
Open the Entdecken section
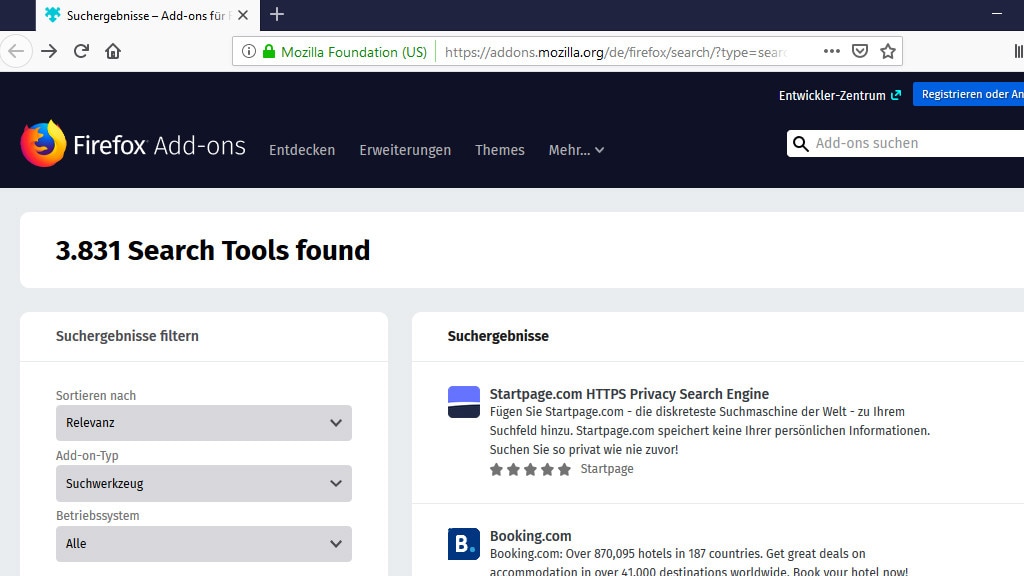point(302,150)
